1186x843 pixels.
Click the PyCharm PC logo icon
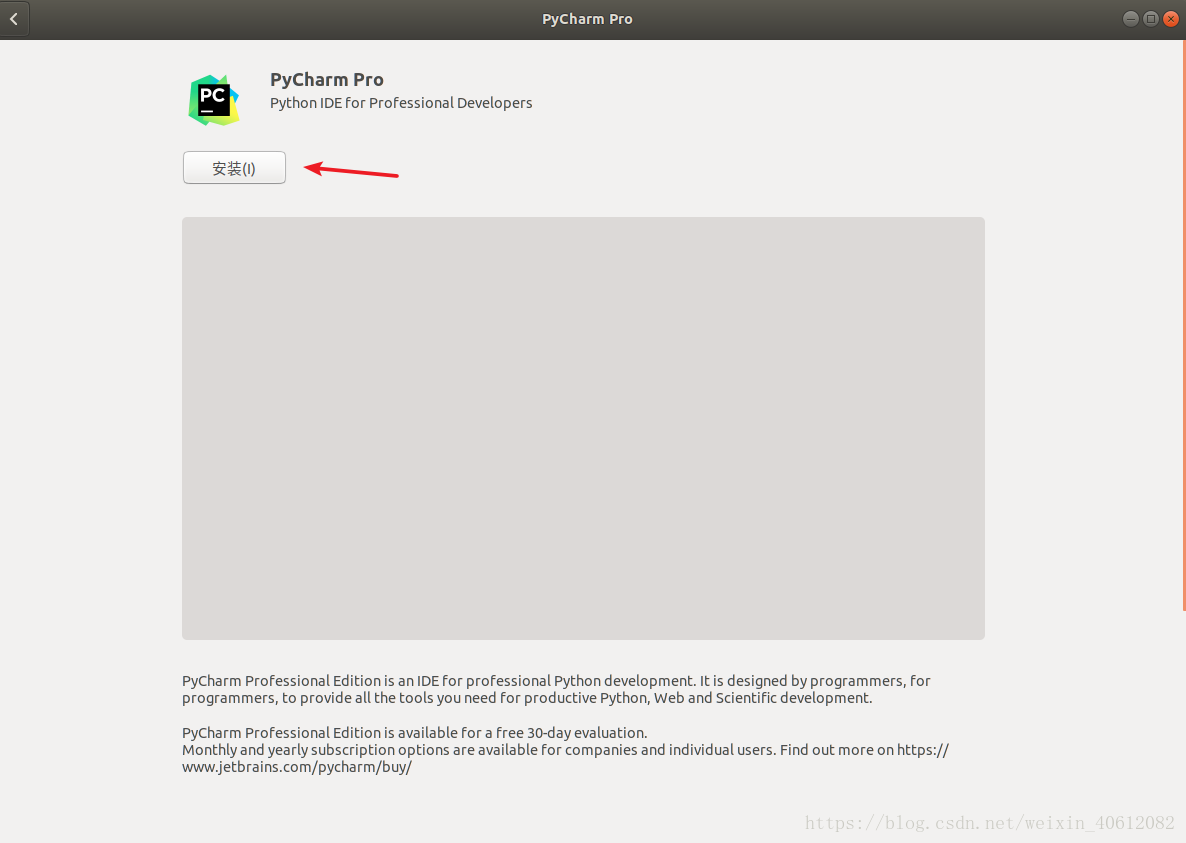tap(214, 100)
